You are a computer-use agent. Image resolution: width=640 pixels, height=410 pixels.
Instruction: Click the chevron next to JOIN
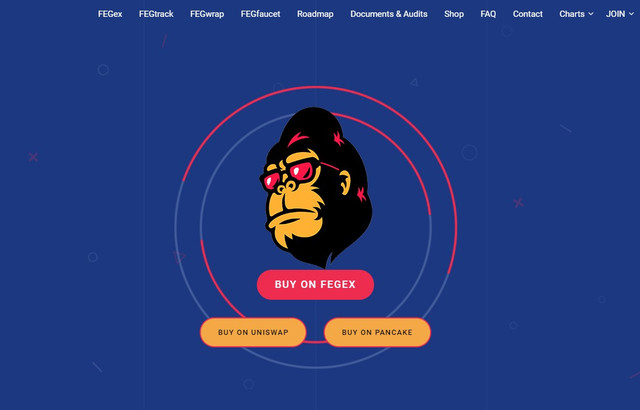(x=631, y=14)
